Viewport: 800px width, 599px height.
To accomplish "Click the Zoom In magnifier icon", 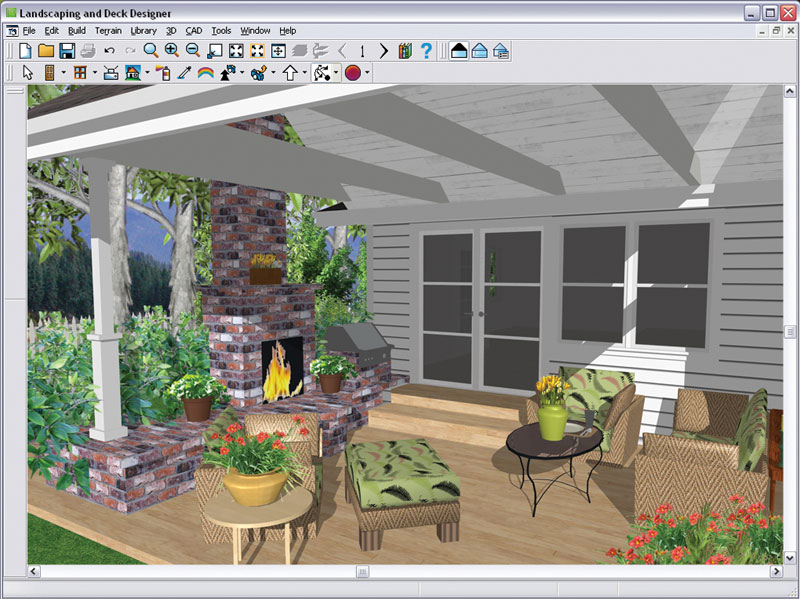I will click(x=171, y=50).
